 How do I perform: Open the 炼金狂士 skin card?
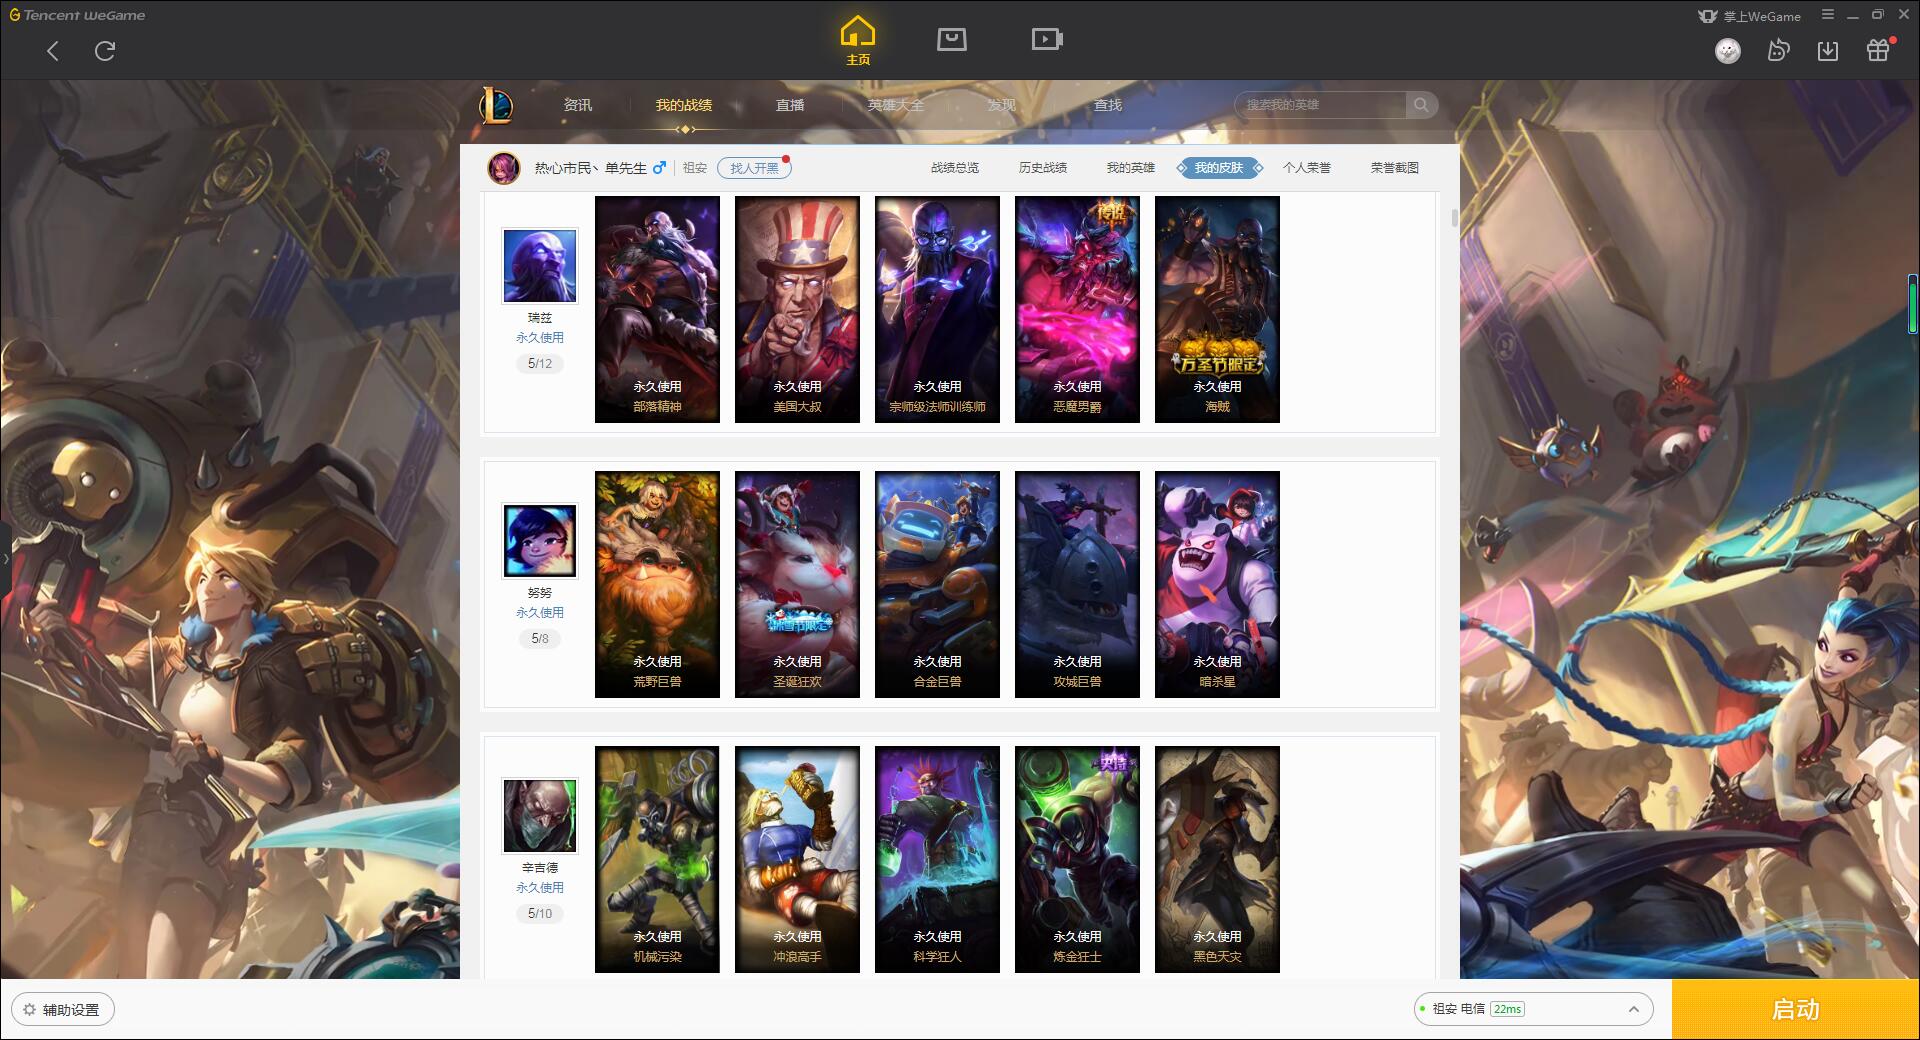point(1077,859)
